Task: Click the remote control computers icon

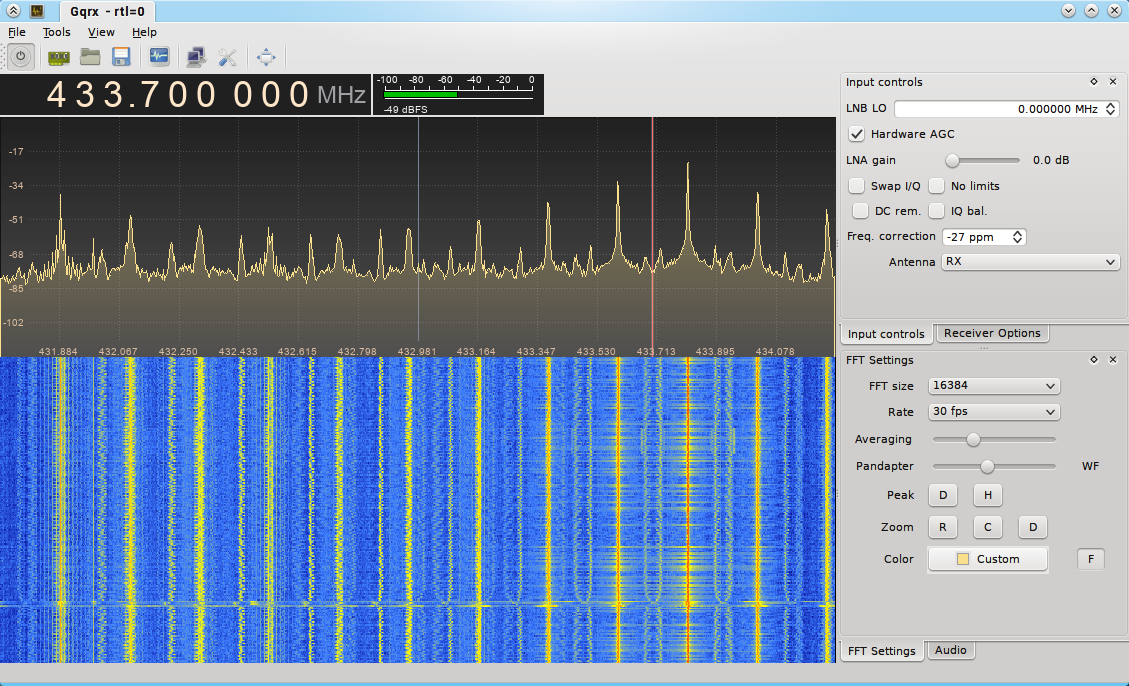Action: (x=196, y=56)
